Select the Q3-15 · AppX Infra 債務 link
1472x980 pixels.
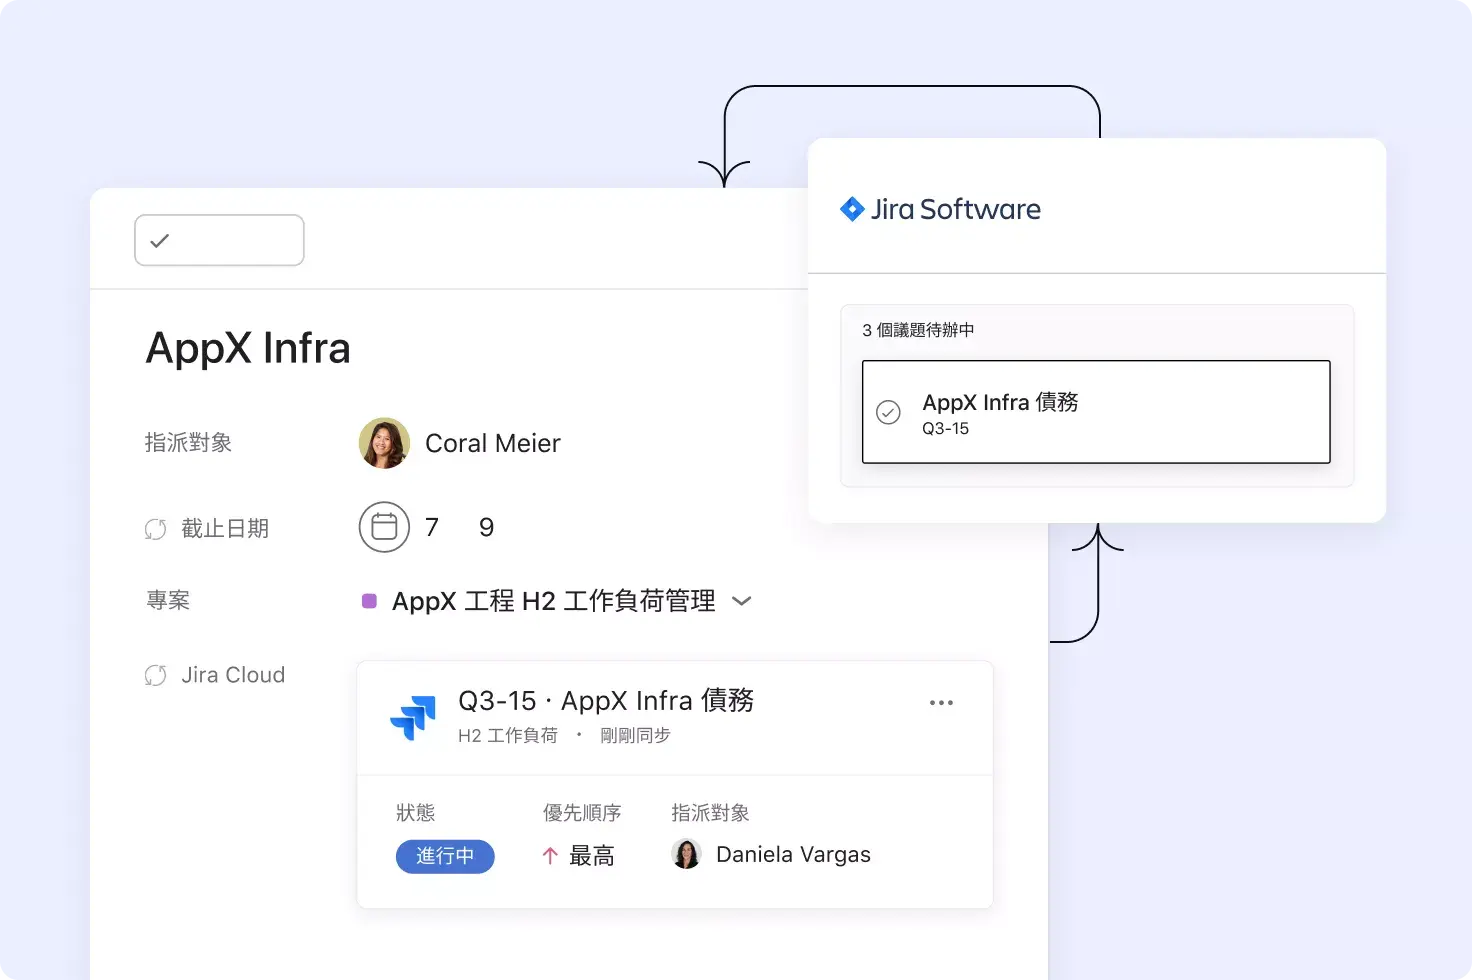click(x=605, y=701)
